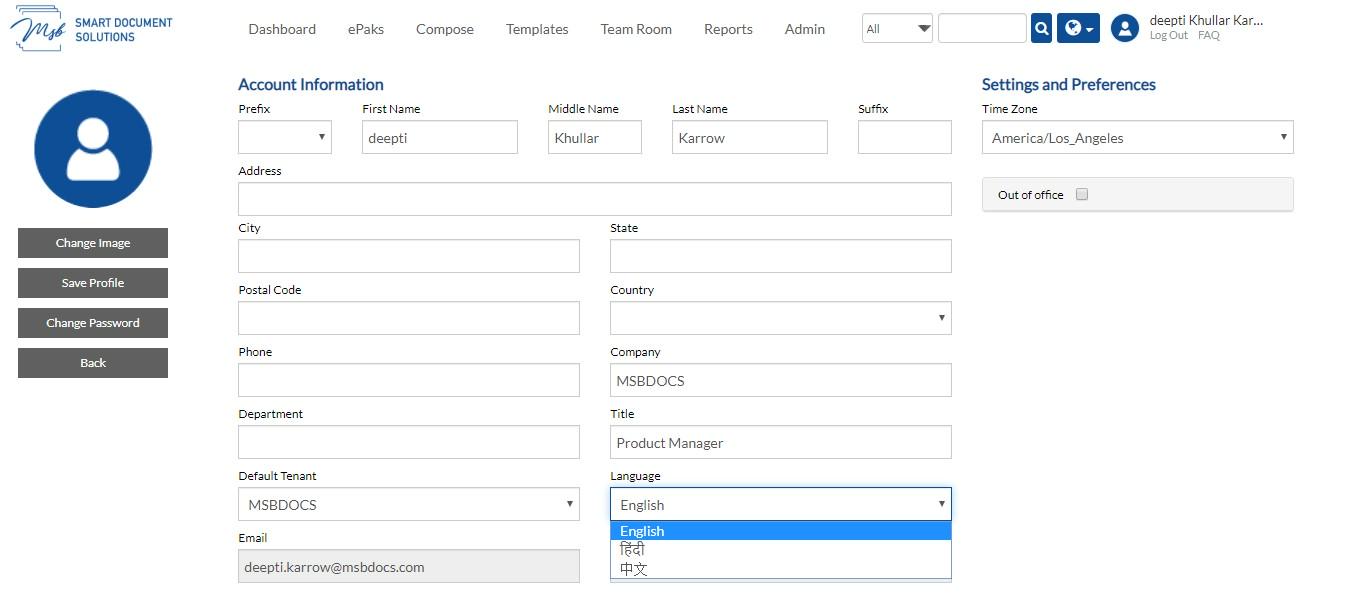Click the Postal Code field
The image size is (1362, 602).
(409, 318)
